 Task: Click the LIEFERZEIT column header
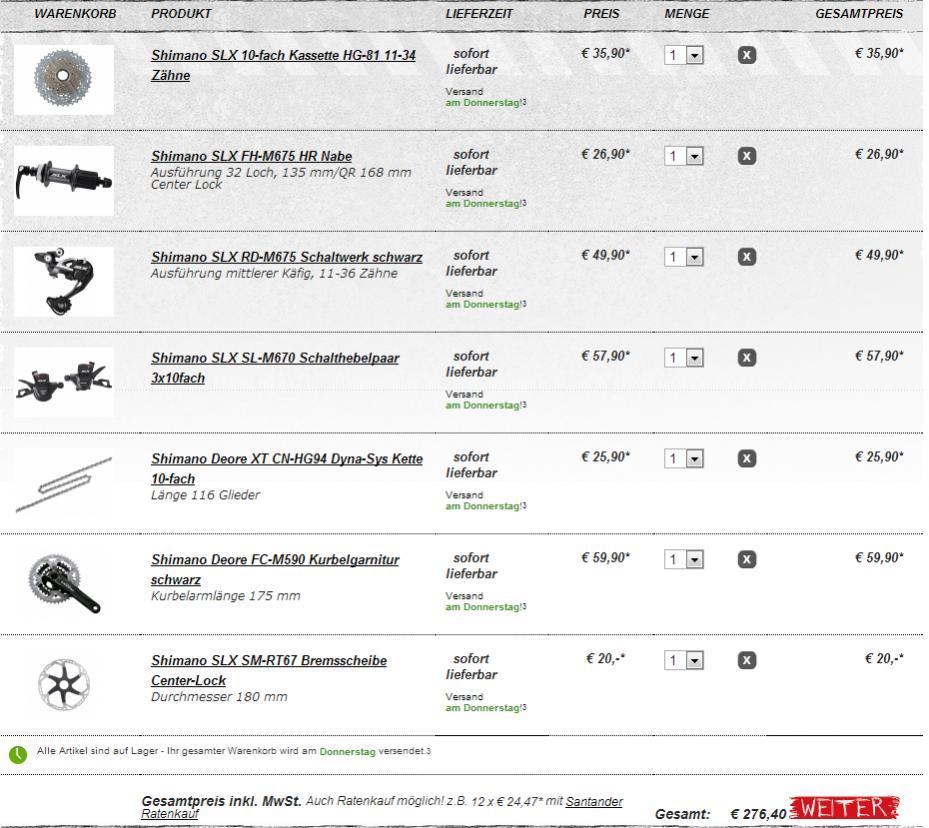coord(479,14)
